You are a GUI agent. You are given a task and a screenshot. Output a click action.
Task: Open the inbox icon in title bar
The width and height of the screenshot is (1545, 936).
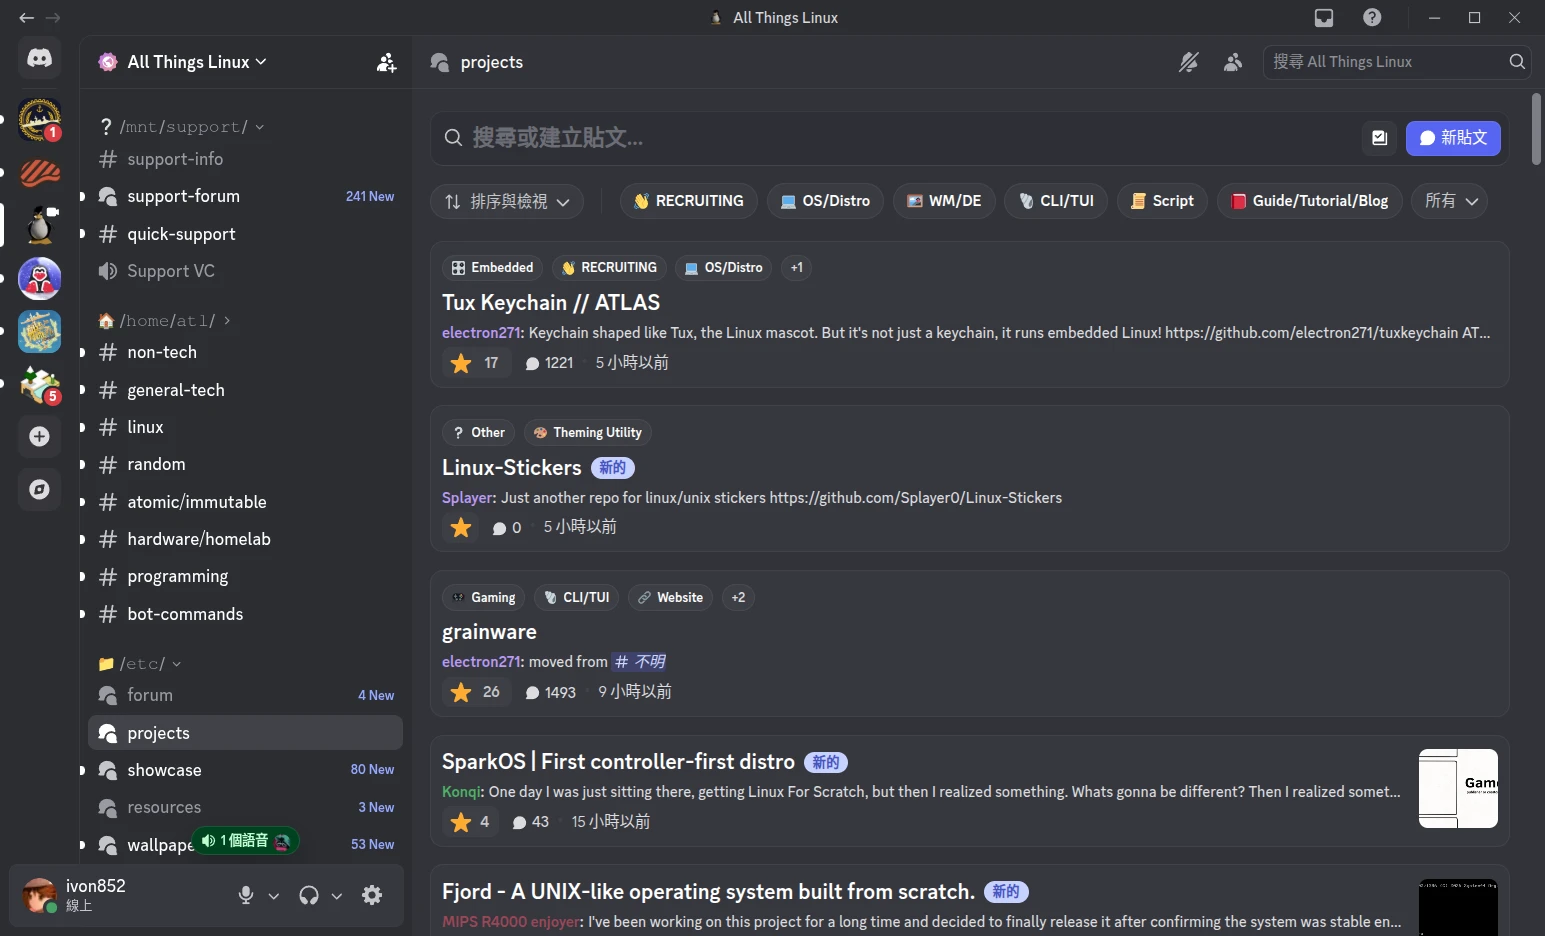click(1323, 18)
